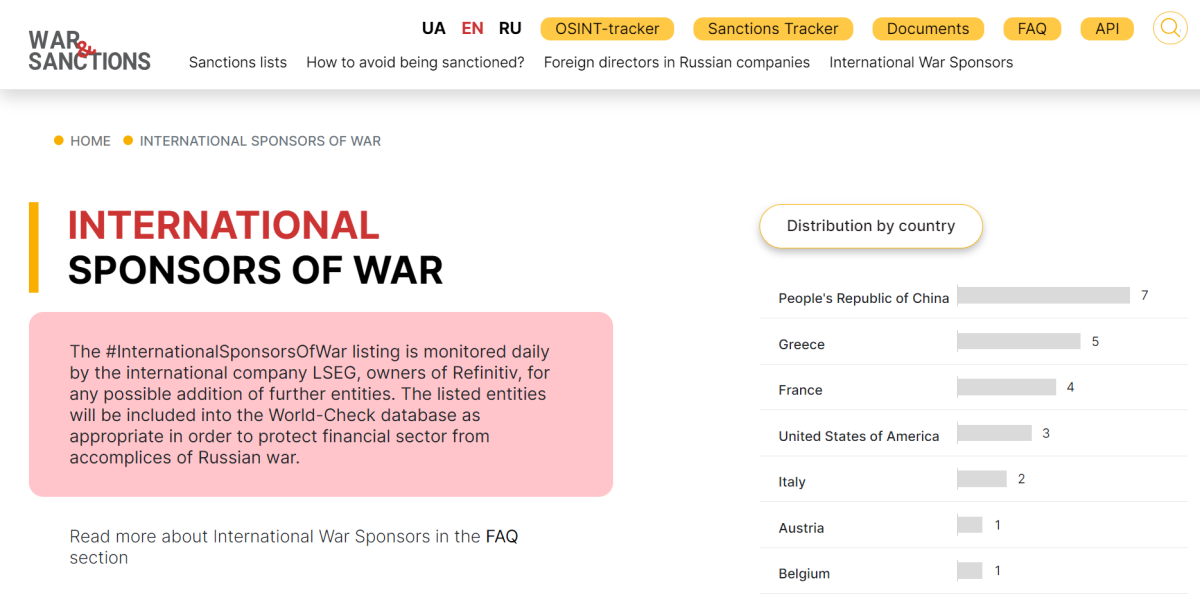Image resolution: width=1200 pixels, height=595 pixels.
Task: Open the Sanctions lists menu item
Action: (237, 62)
